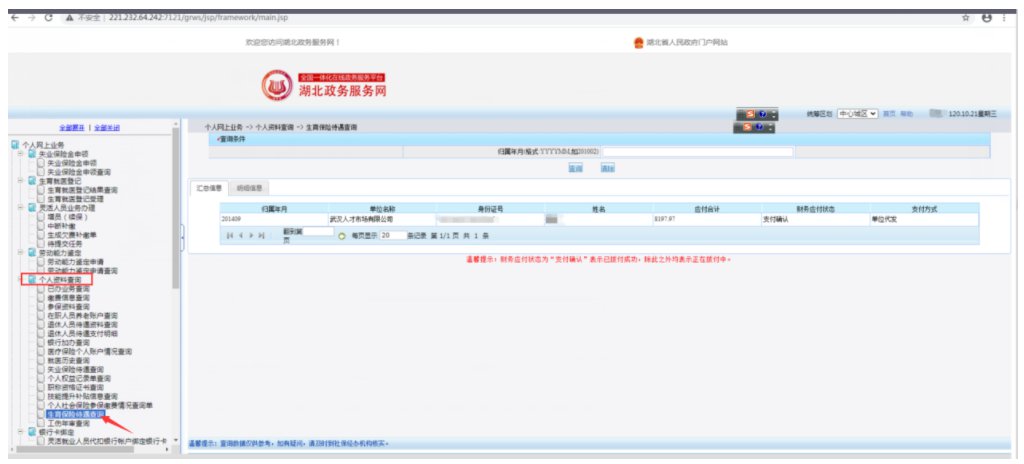Image resolution: width=1024 pixels, height=464 pixels.
Task: Open 生成欠费补缴单 tree item
Action: point(72,235)
